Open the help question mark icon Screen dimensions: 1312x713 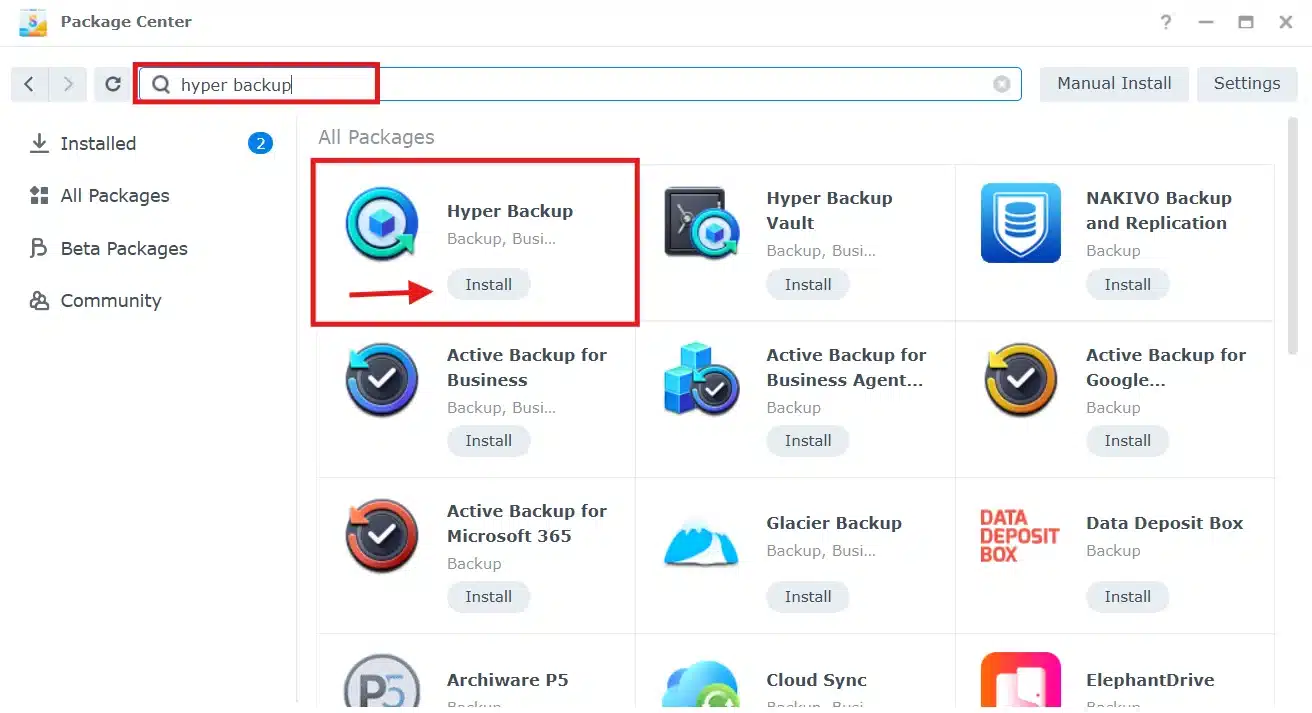coord(1166,22)
